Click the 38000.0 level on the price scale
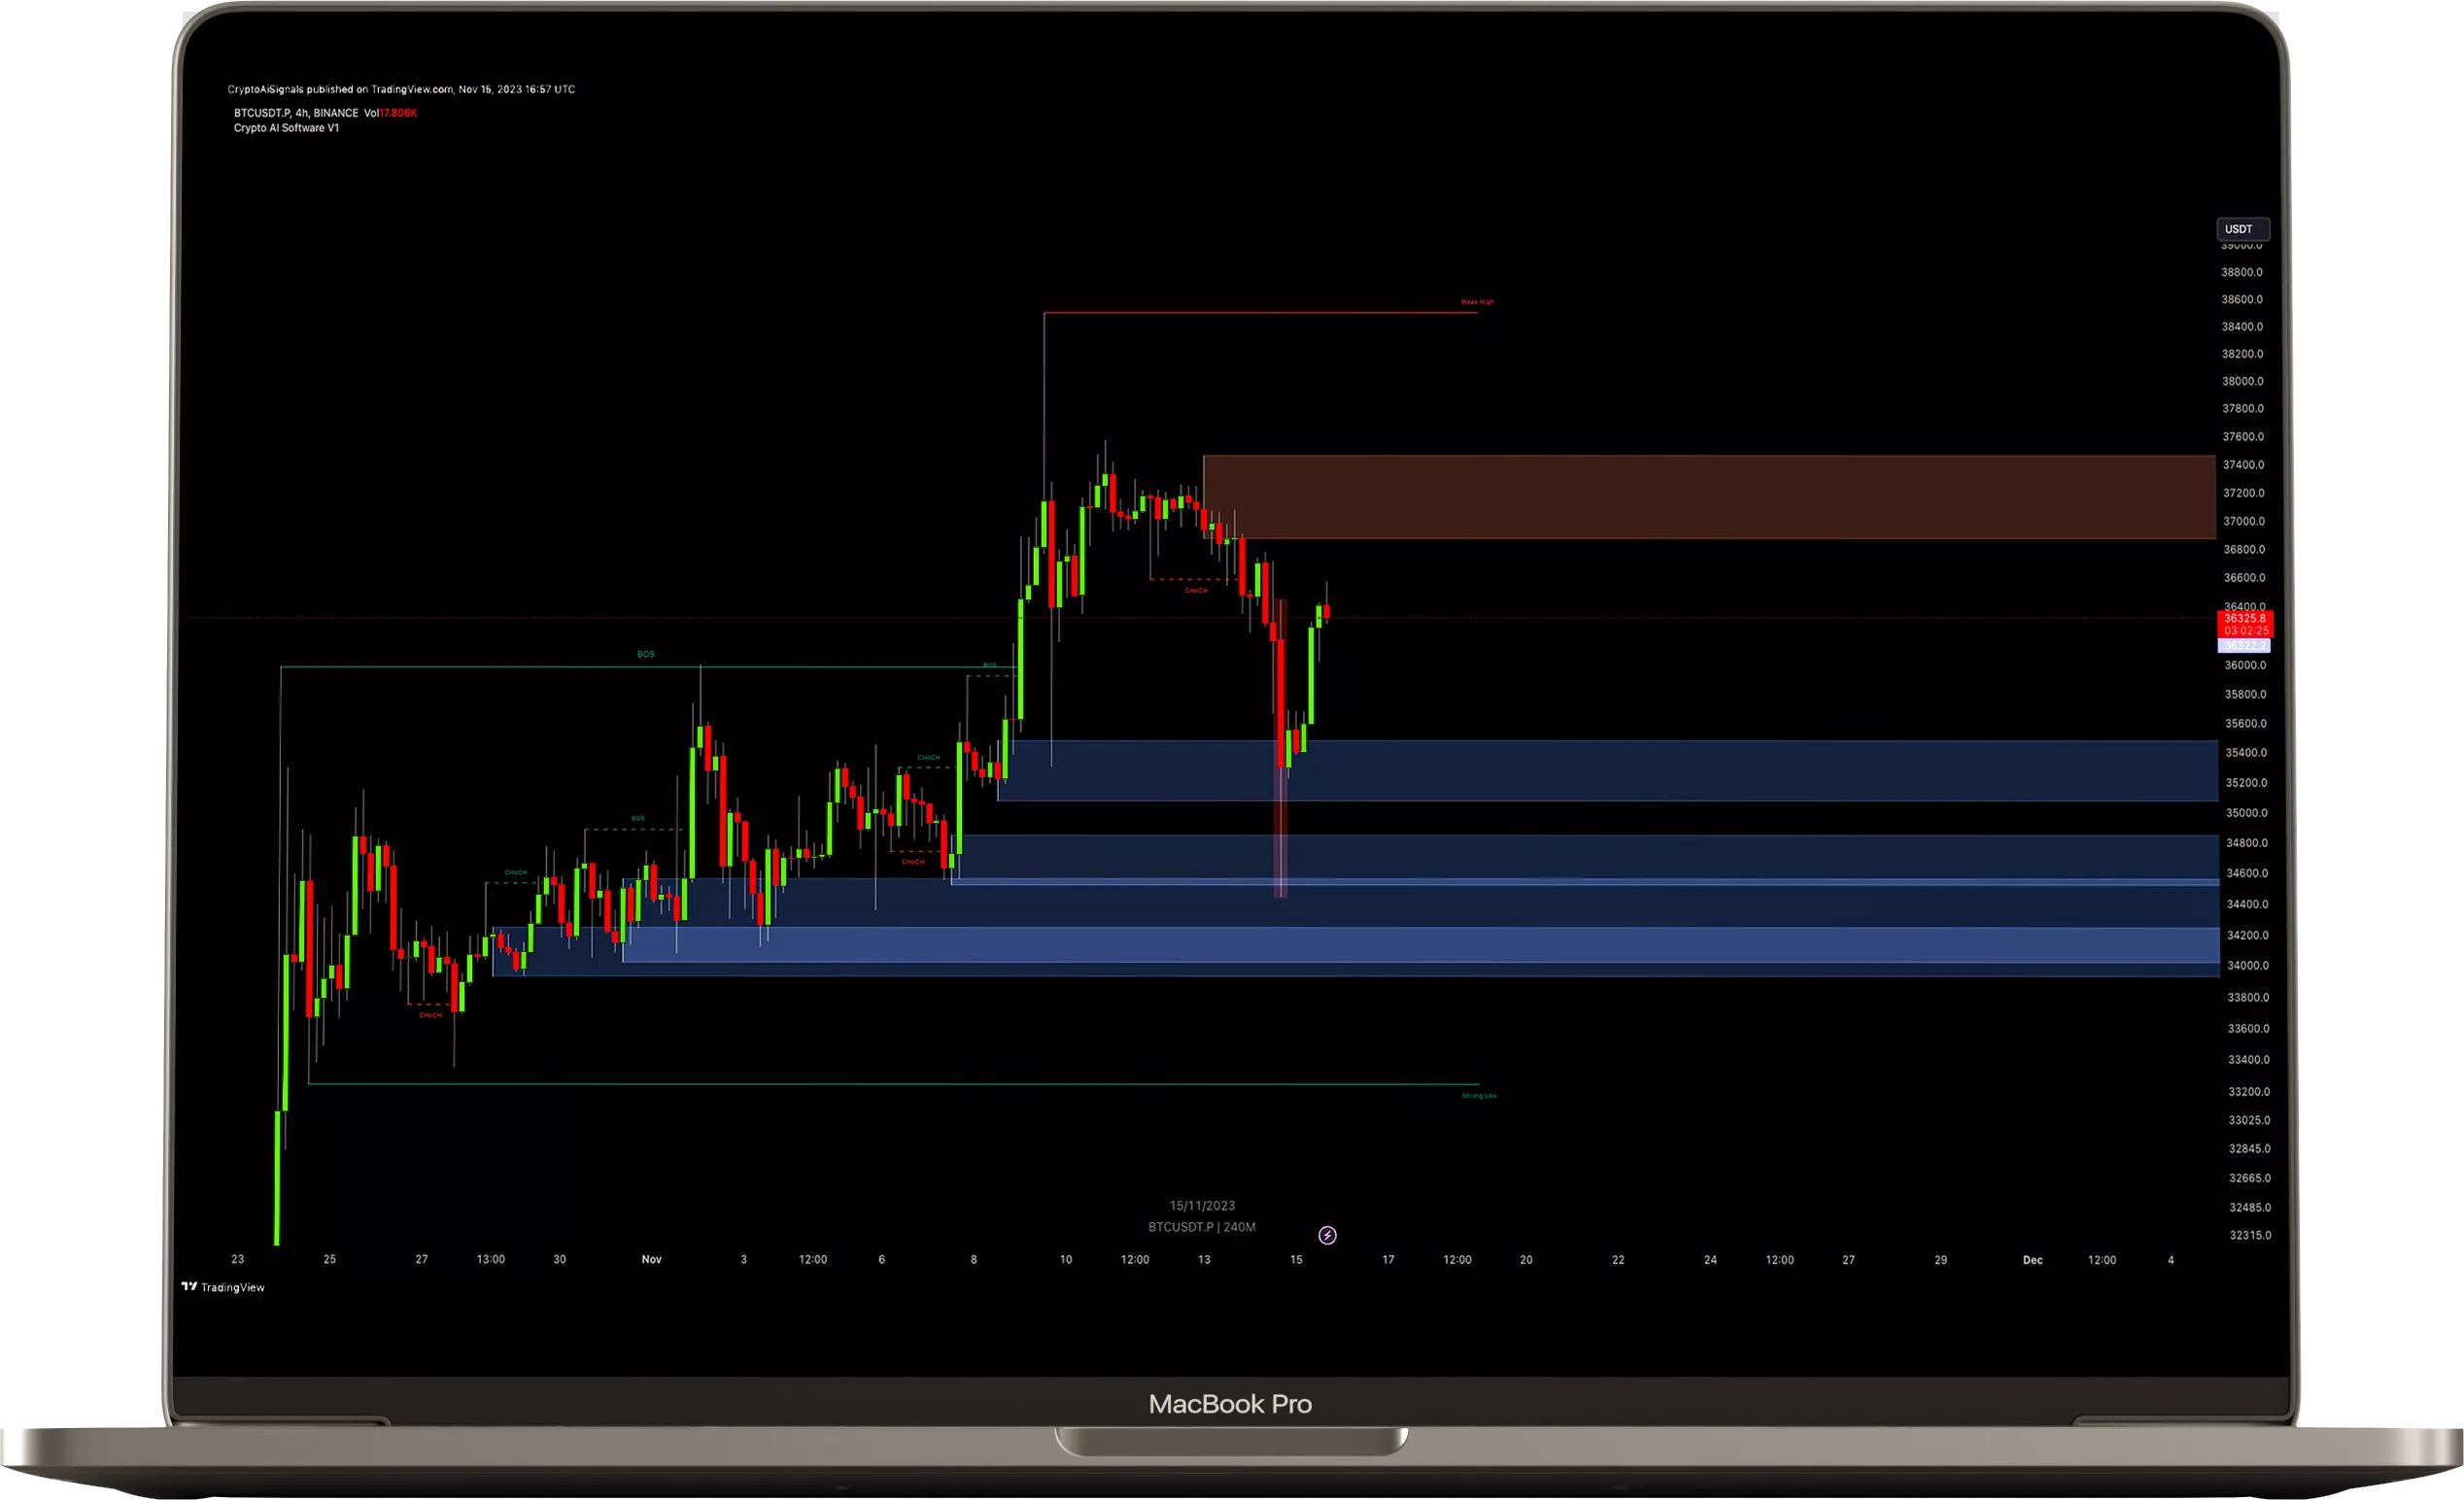This screenshot has width=2464, height=1500. 2242,381
